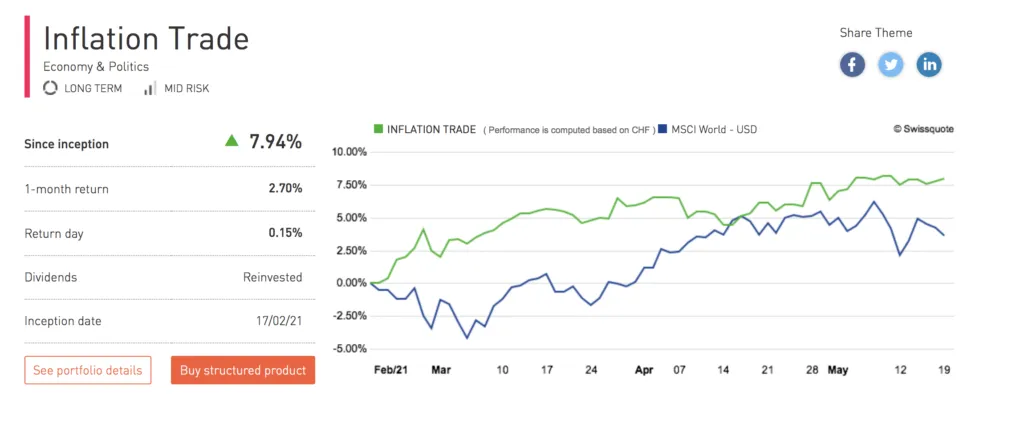Screen dimensions: 1024x428
Task: Share theme on LinkedIn
Action: (x=929, y=65)
